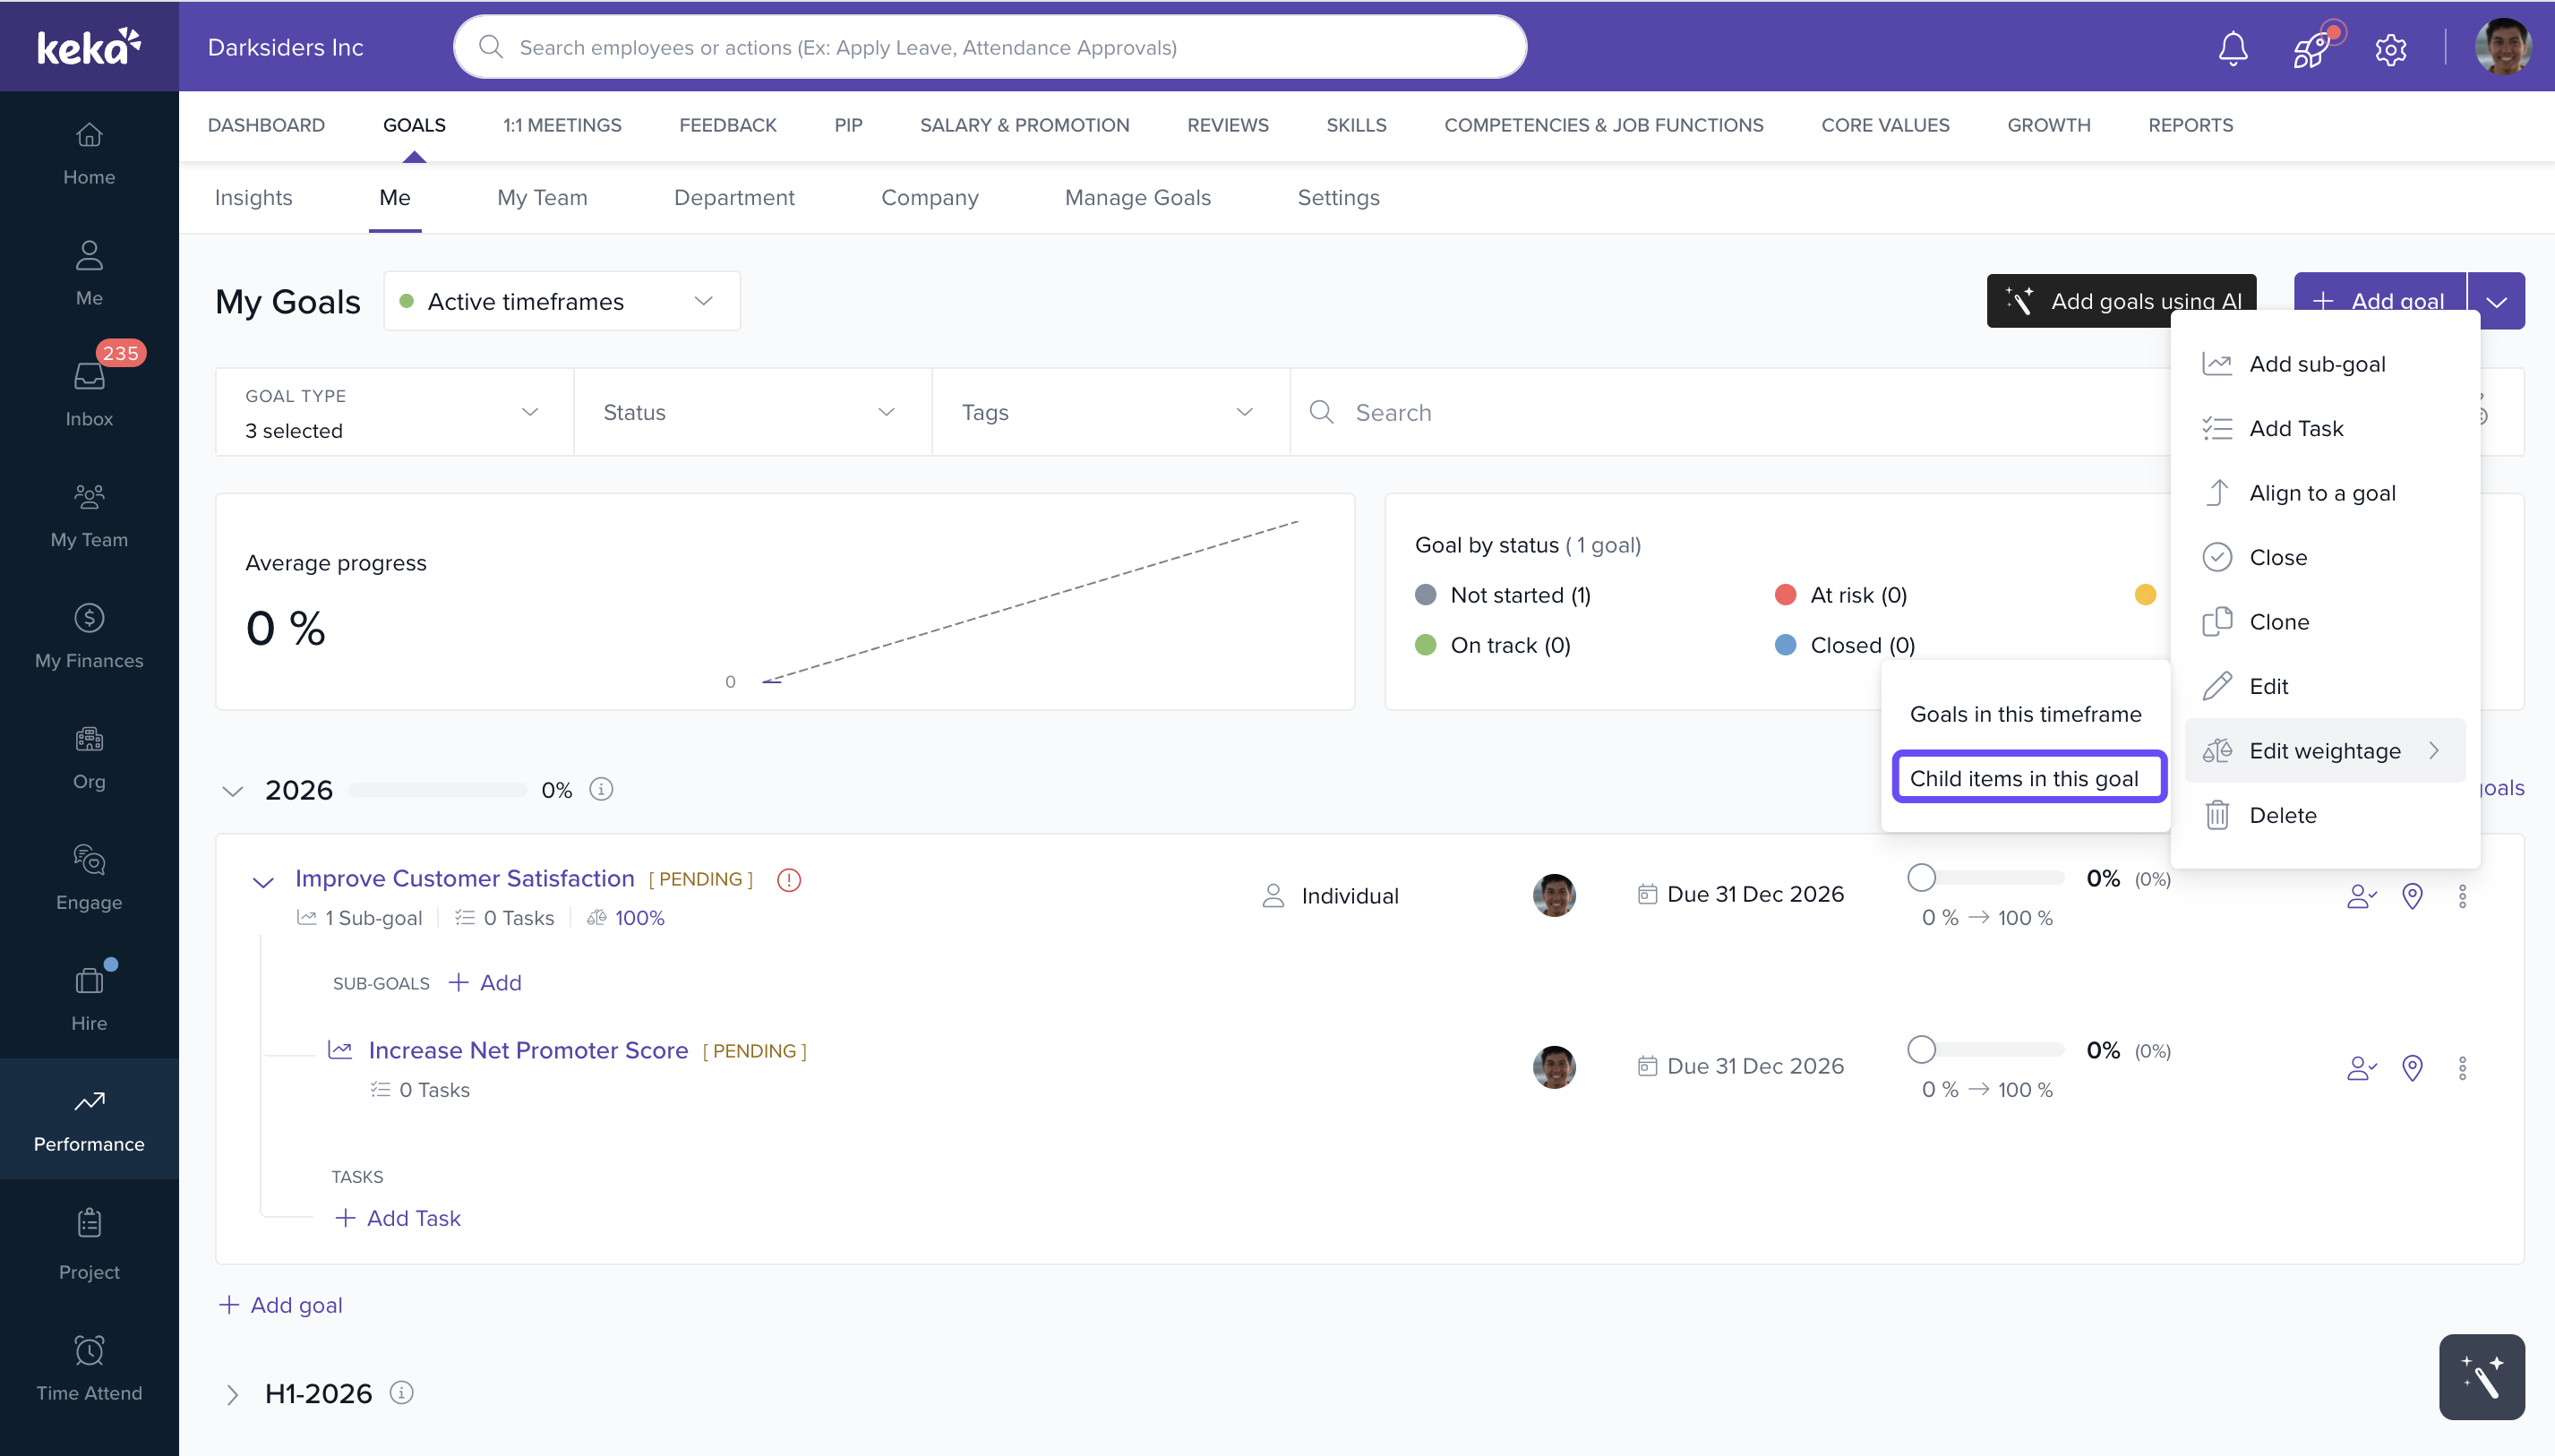Switch to the My Team goals tab

[x=542, y=198]
